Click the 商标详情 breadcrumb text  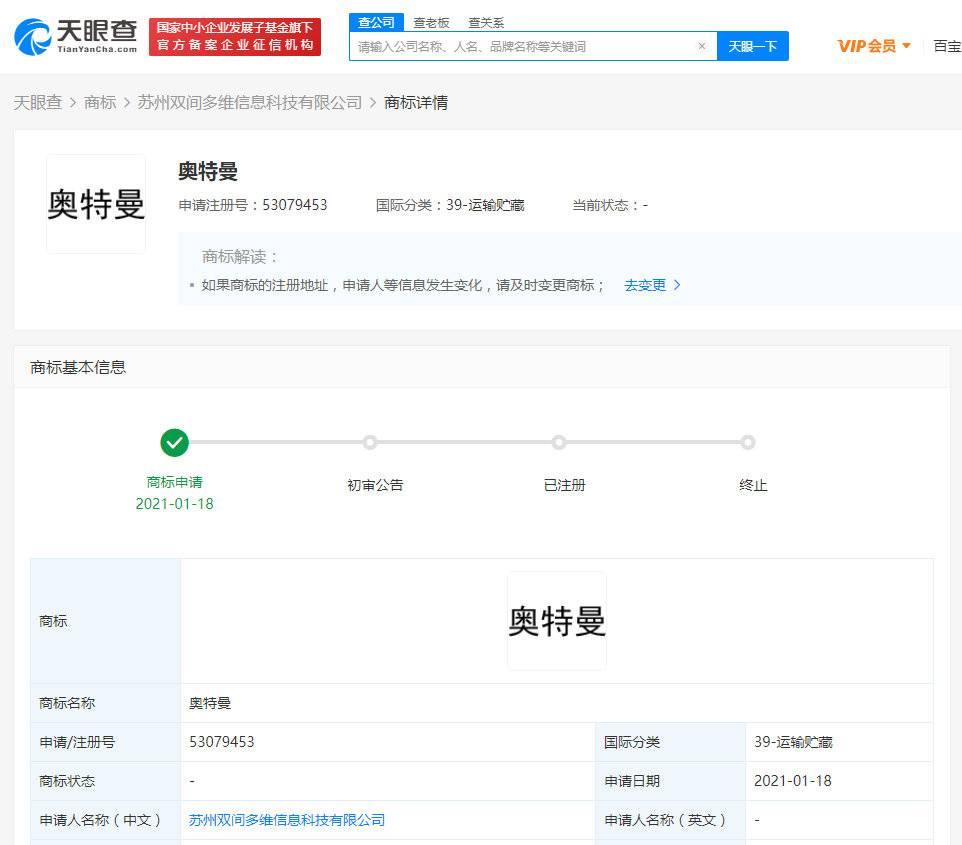pos(416,102)
